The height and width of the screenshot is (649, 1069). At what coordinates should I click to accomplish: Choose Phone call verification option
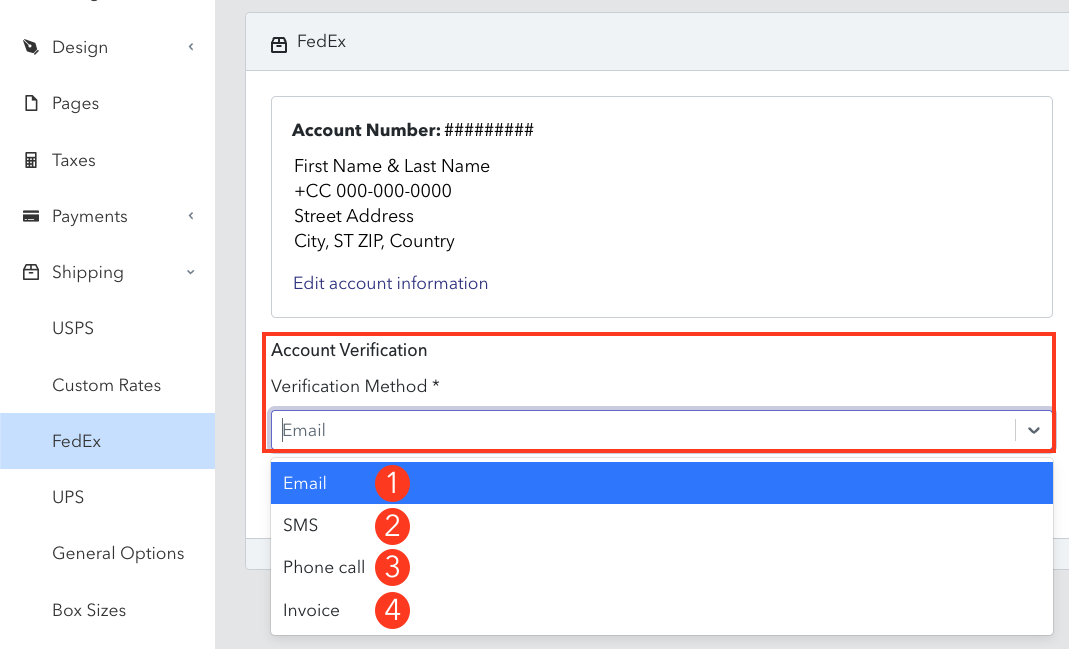click(x=661, y=567)
